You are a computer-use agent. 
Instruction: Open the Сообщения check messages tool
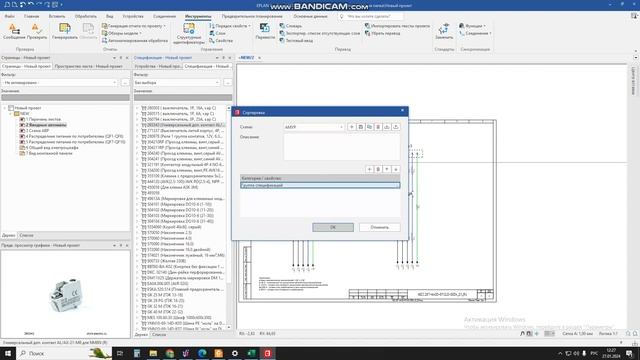(14, 31)
